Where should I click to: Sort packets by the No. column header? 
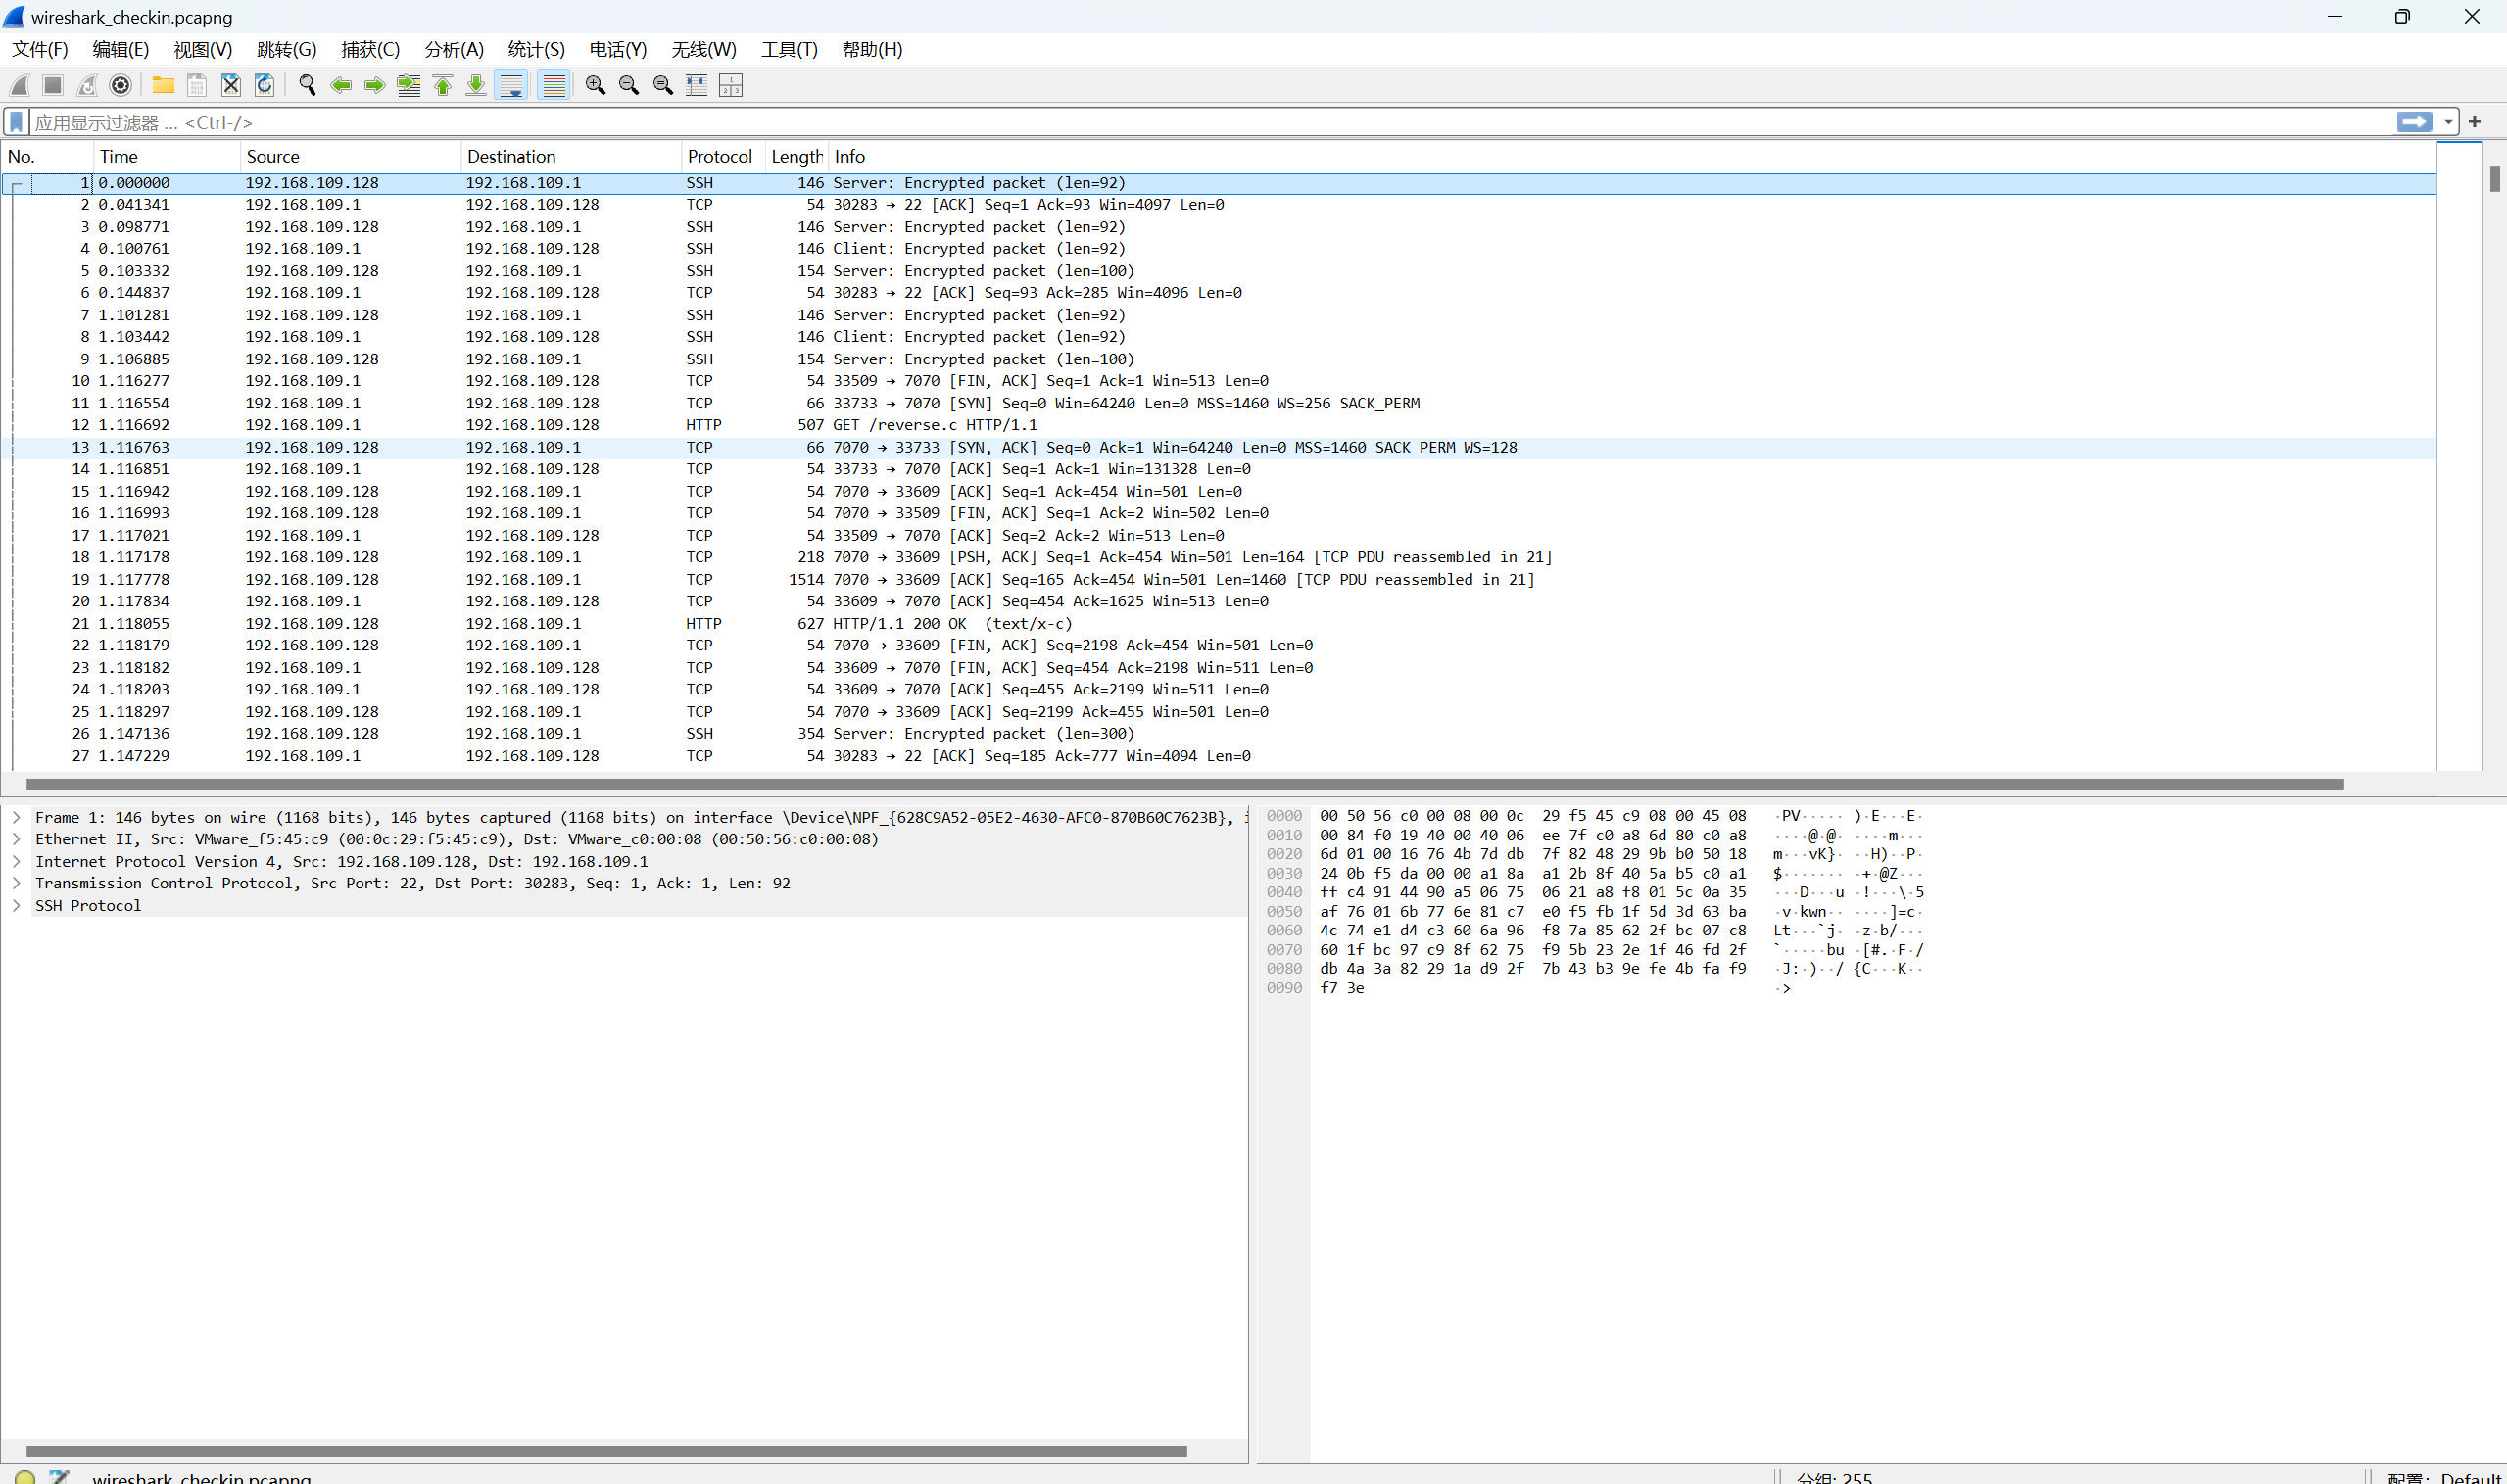pos(48,156)
